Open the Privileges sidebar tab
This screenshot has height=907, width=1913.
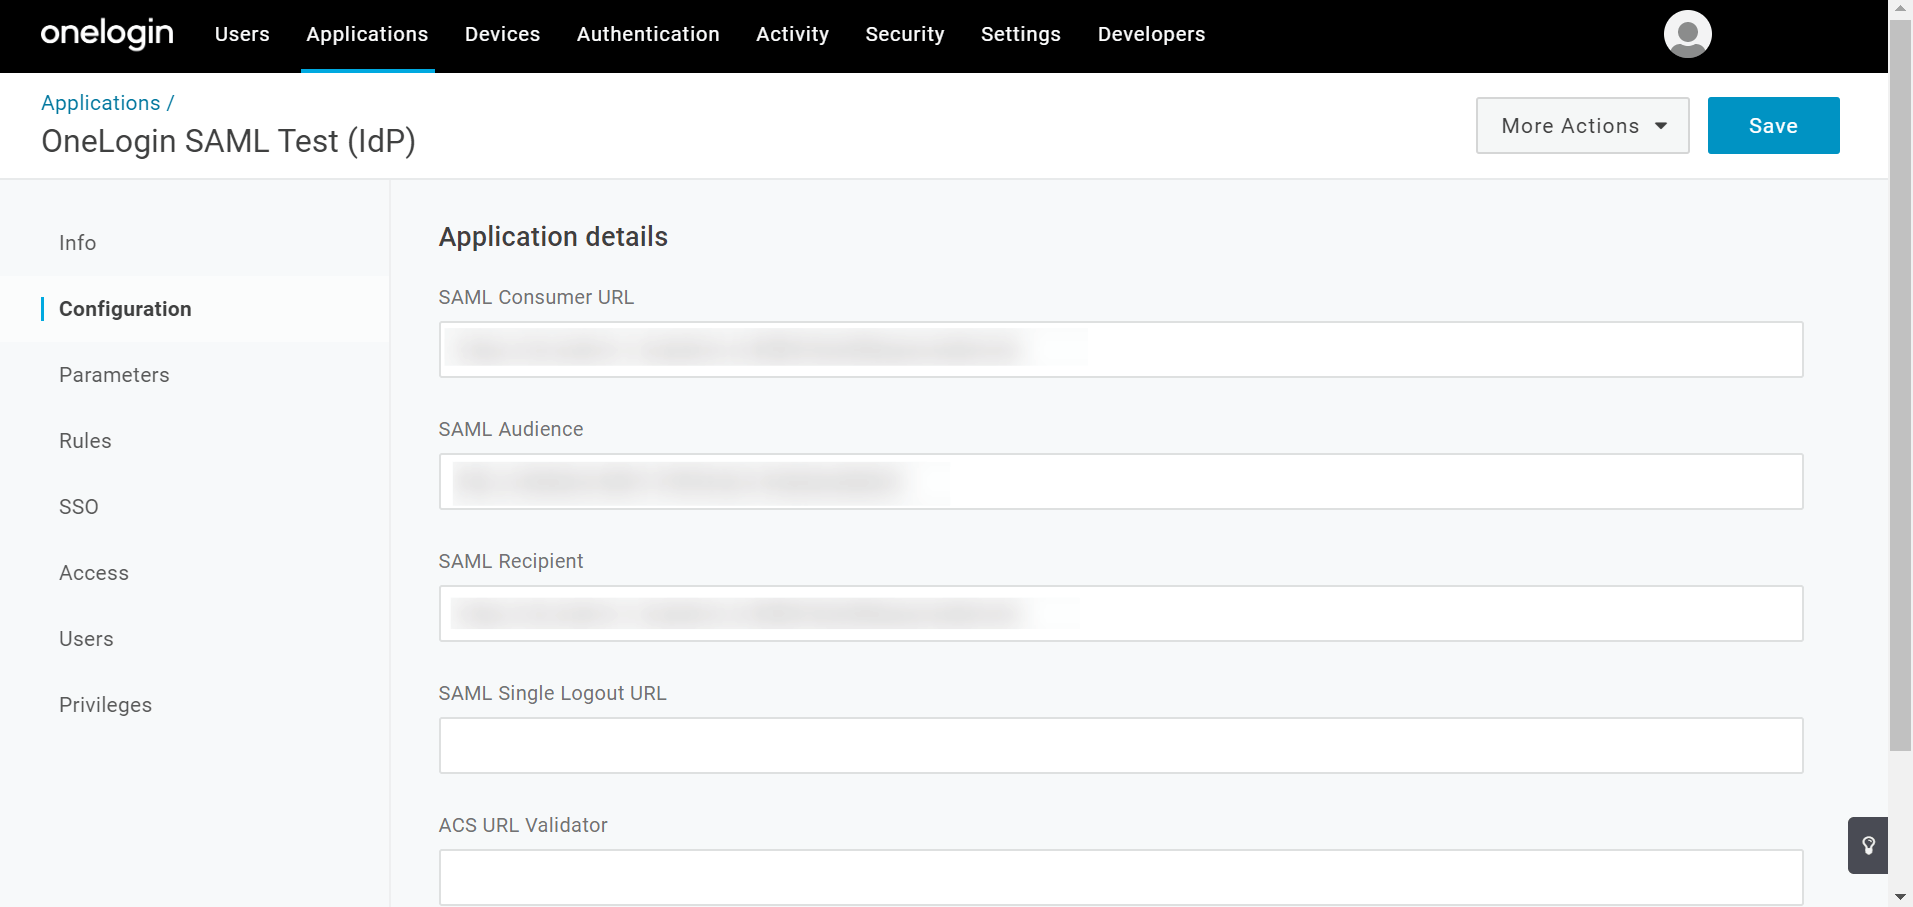pos(105,705)
